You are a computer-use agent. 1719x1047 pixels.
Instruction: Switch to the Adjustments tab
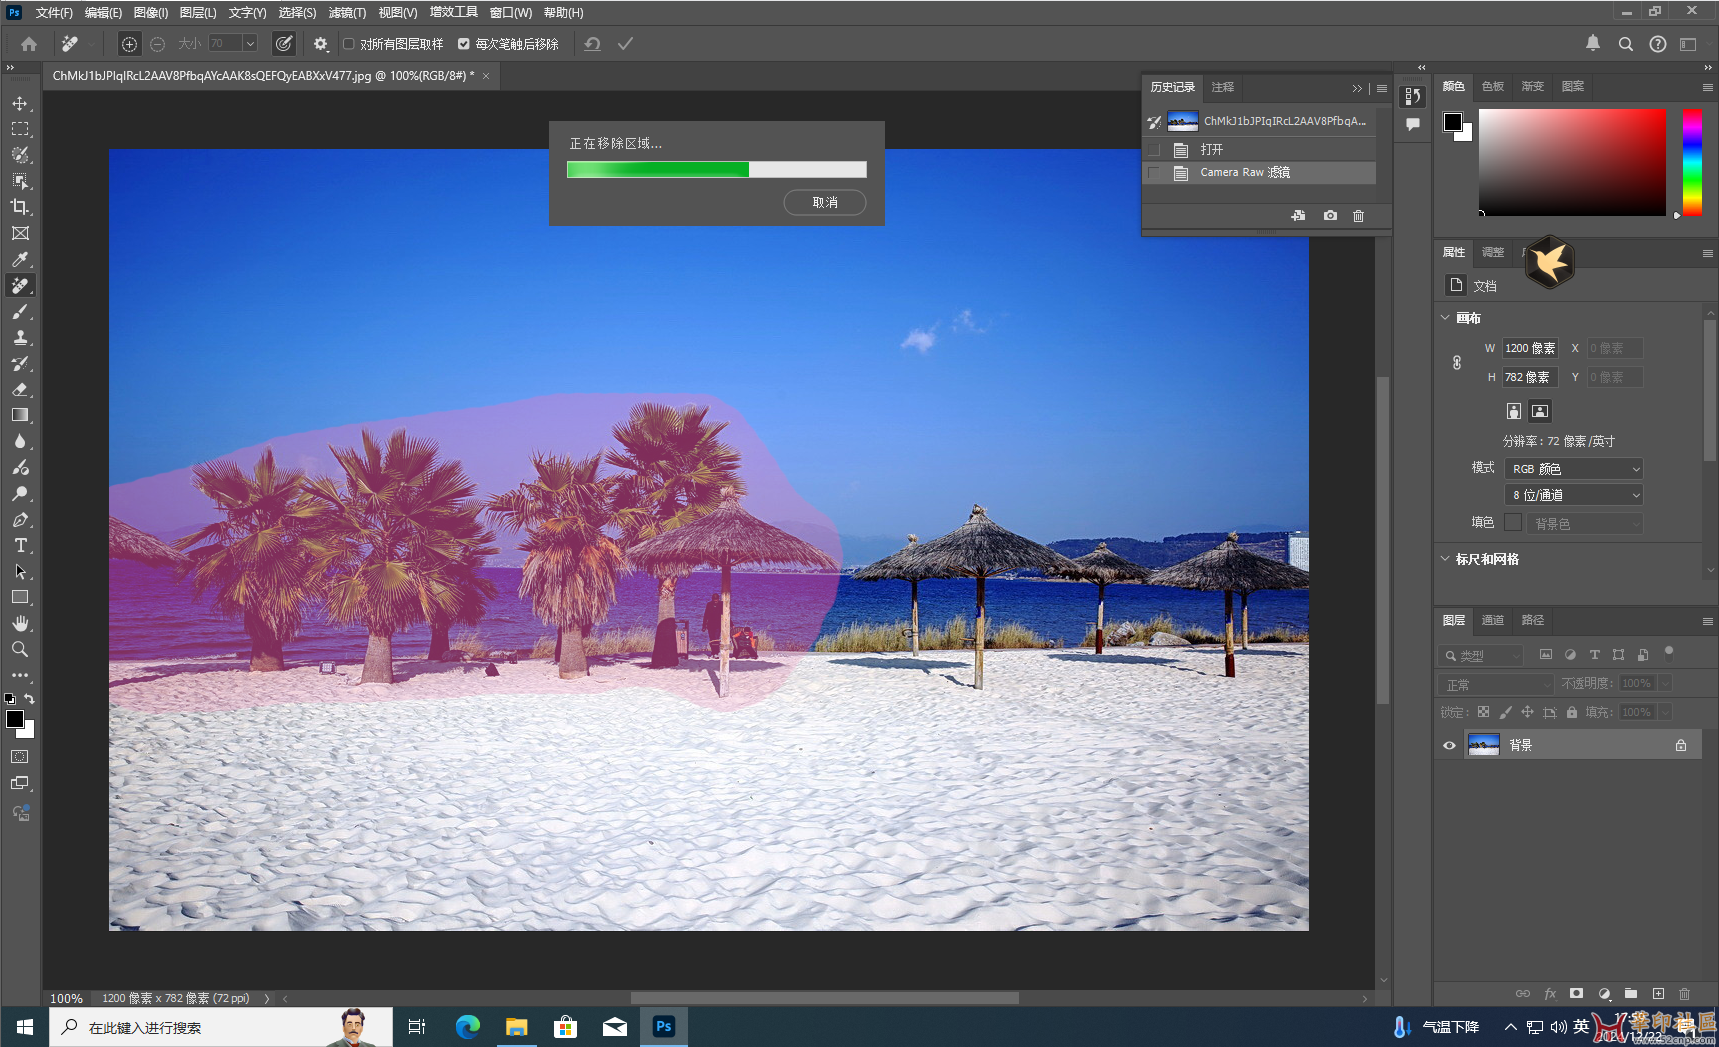coord(1492,253)
